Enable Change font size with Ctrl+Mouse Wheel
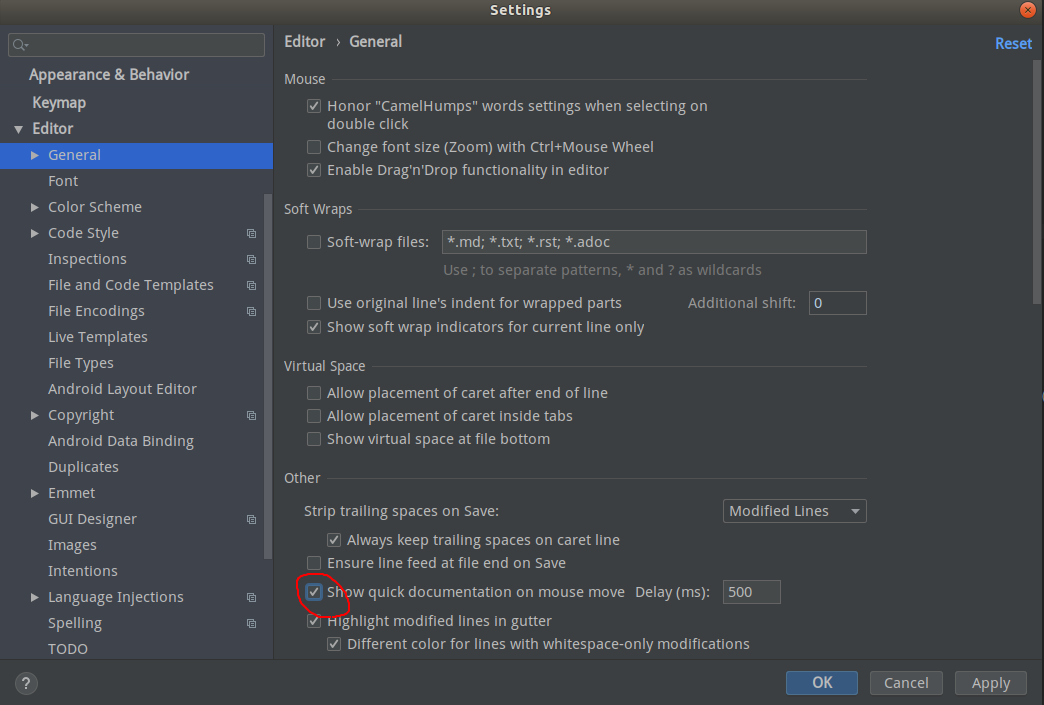 click(314, 147)
